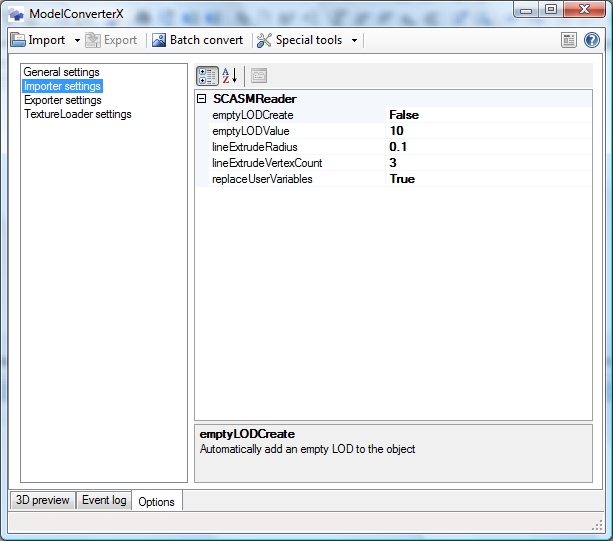Viewport: 613px width, 541px height.
Task: Click the Special tools wrench icon
Action: [x=264, y=40]
